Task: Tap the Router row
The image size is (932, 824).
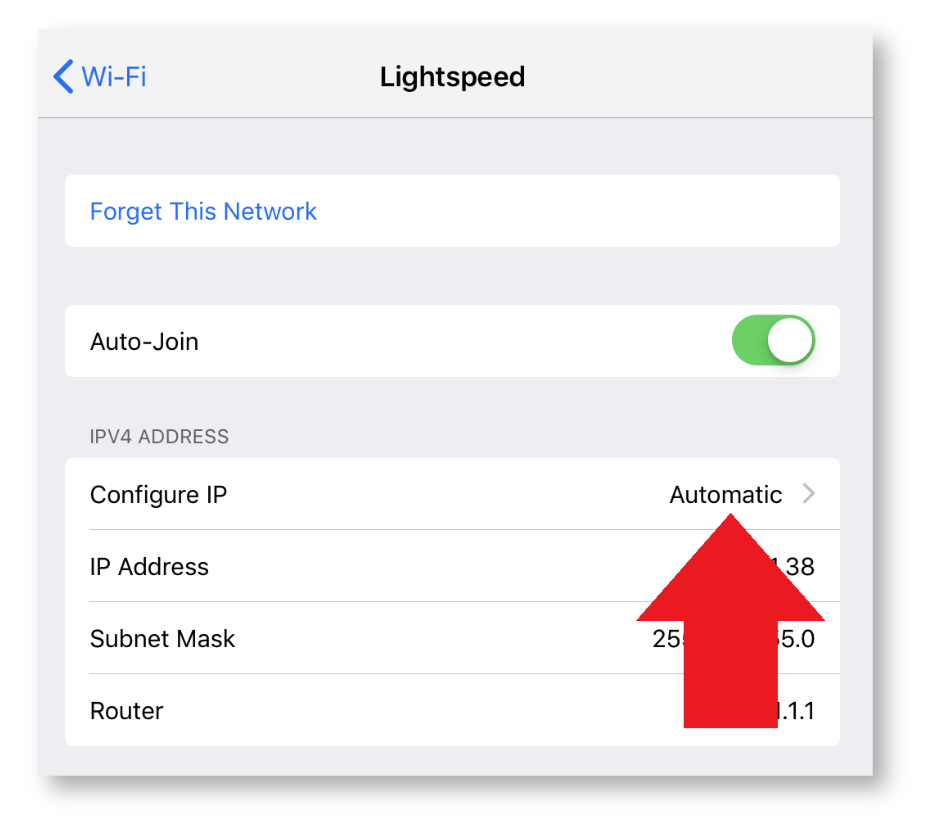Action: point(452,710)
